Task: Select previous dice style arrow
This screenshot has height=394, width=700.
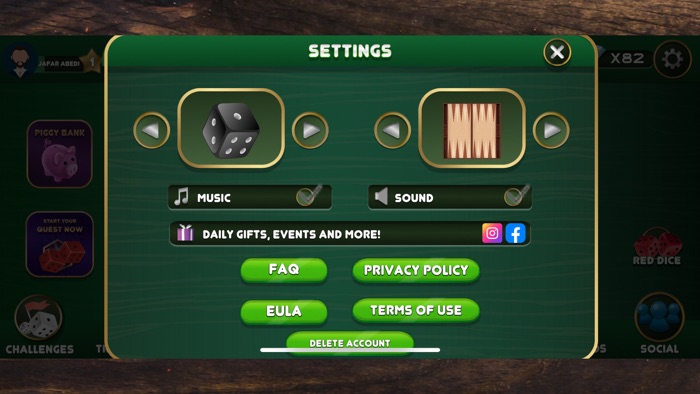Action: point(151,130)
